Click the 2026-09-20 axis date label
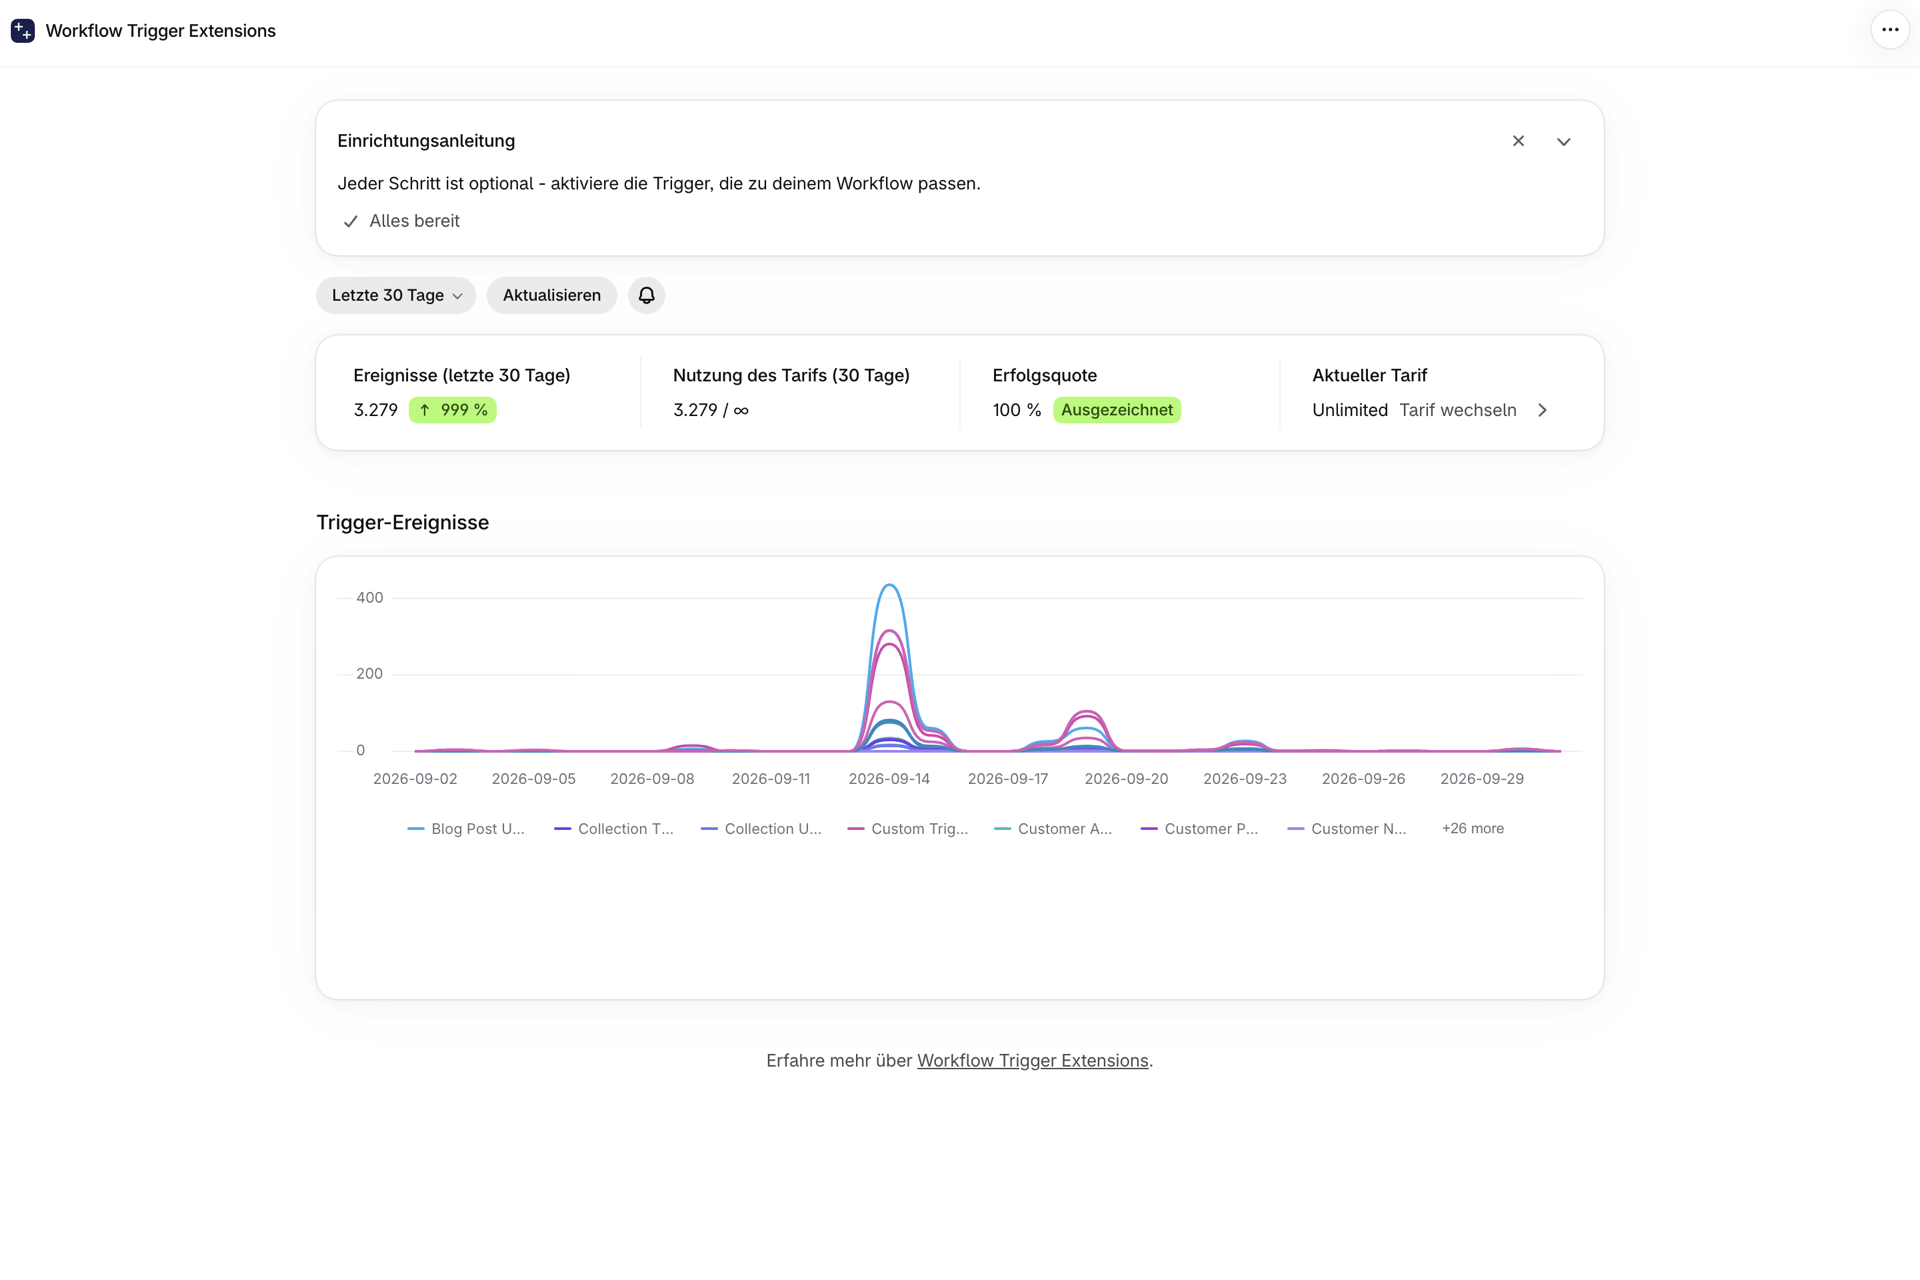Viewport: 1920px width, 1280px height. pos(1126,779)
